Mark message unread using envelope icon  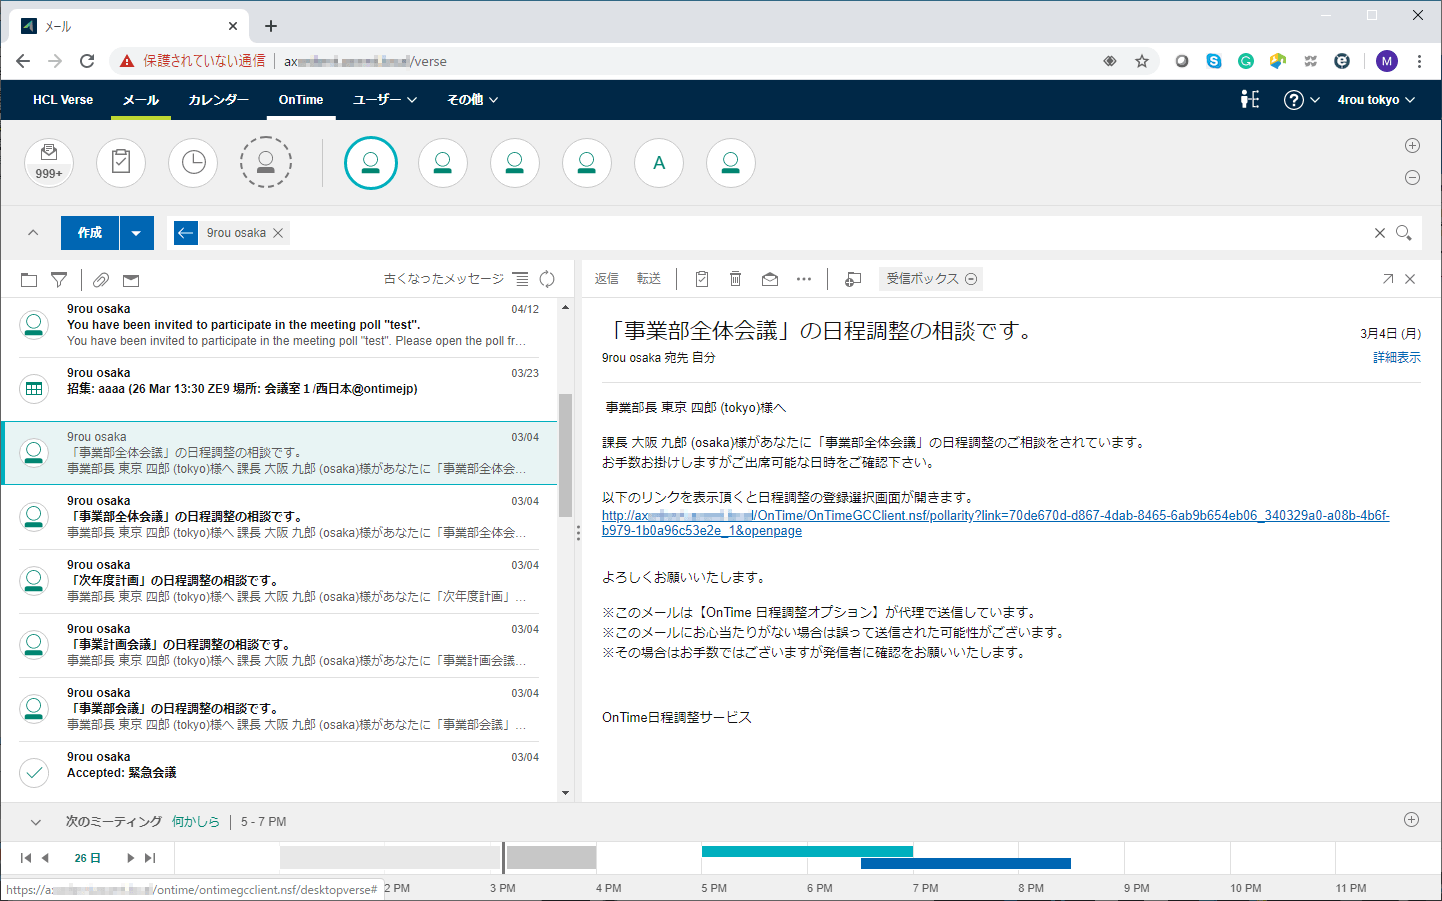click(x=769, y=279)
